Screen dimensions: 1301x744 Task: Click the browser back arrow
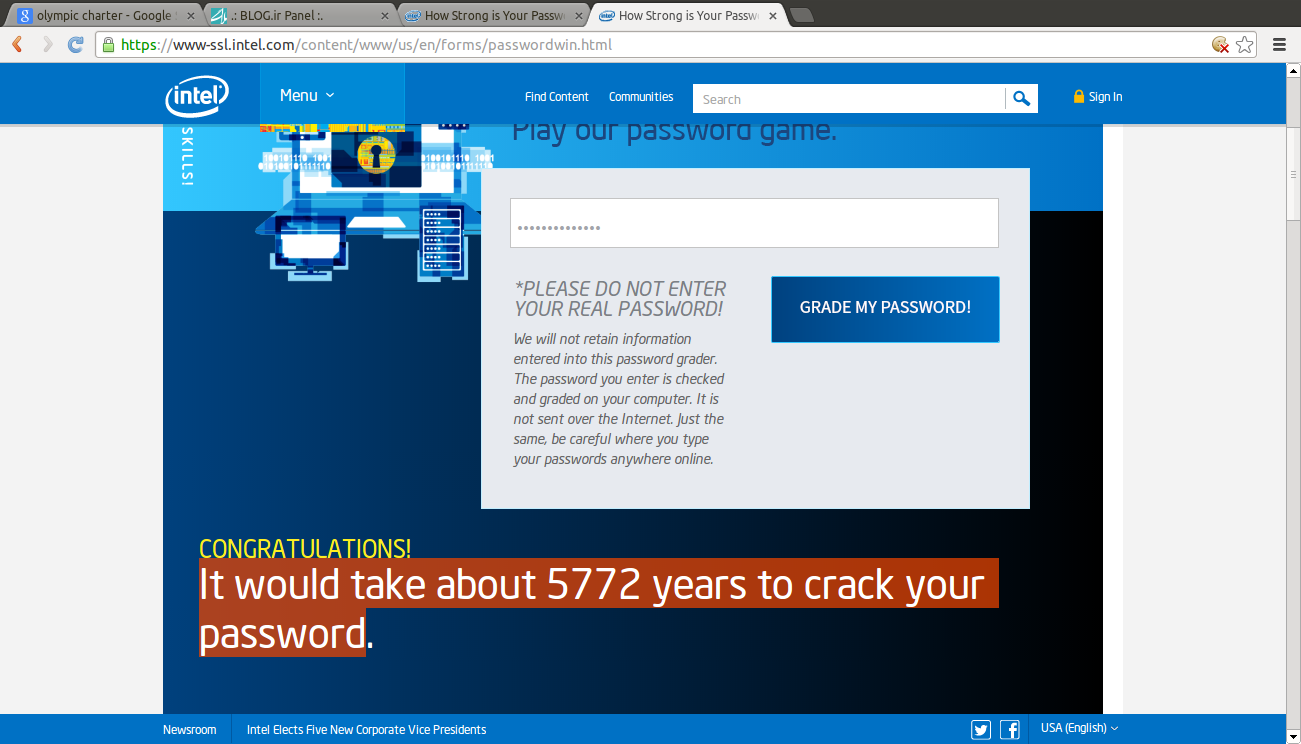[17, 44]
